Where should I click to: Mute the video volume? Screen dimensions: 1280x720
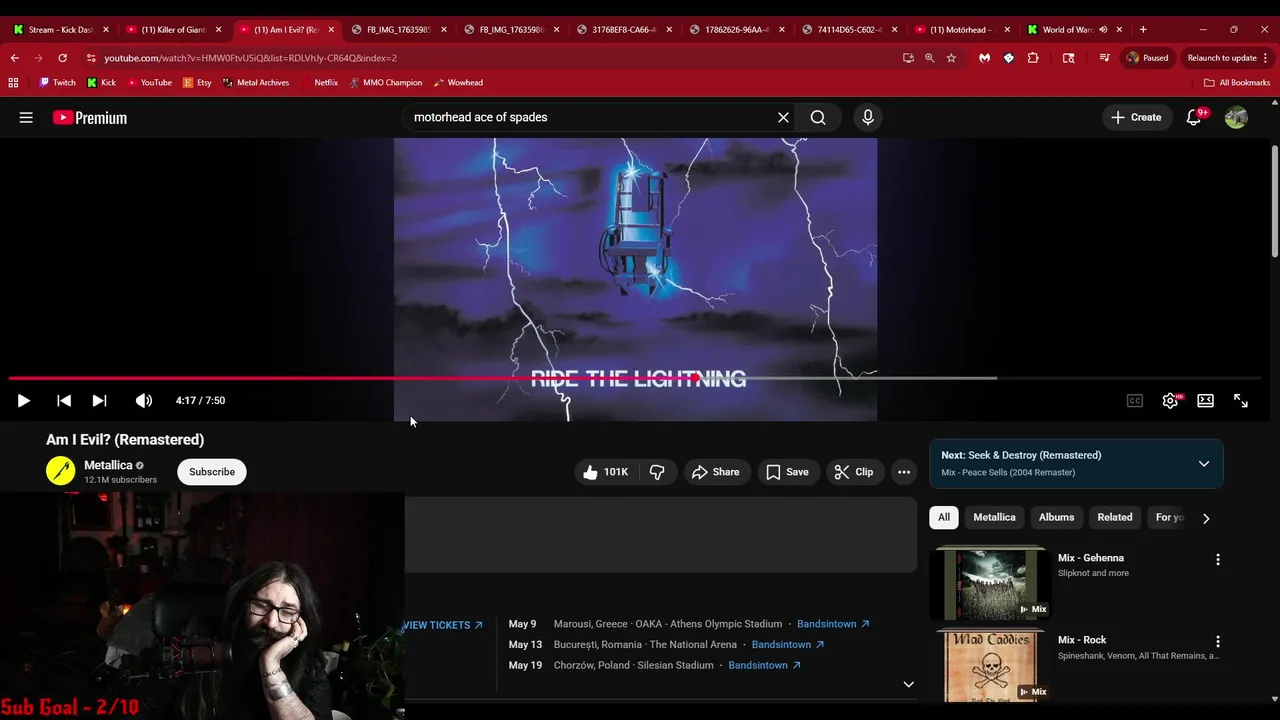click(x=144, y=400)
